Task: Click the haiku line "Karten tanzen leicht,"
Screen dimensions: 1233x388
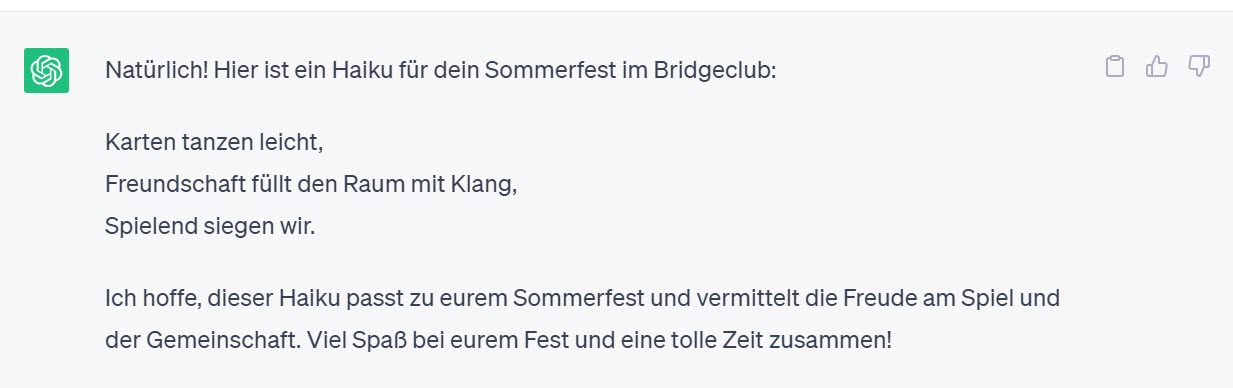Action: point(214,142)
